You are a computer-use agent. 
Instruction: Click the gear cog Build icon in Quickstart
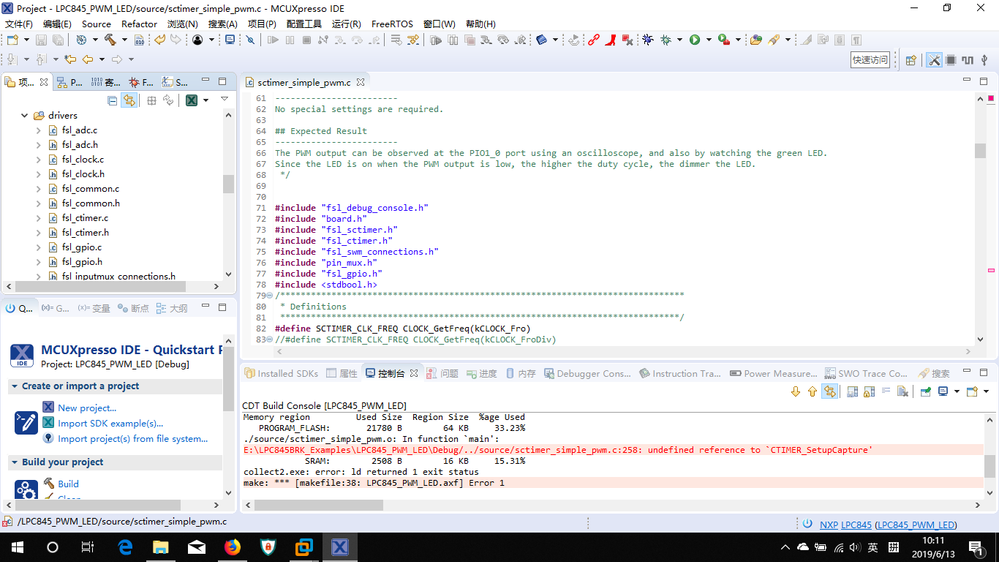tap(26, 489)
